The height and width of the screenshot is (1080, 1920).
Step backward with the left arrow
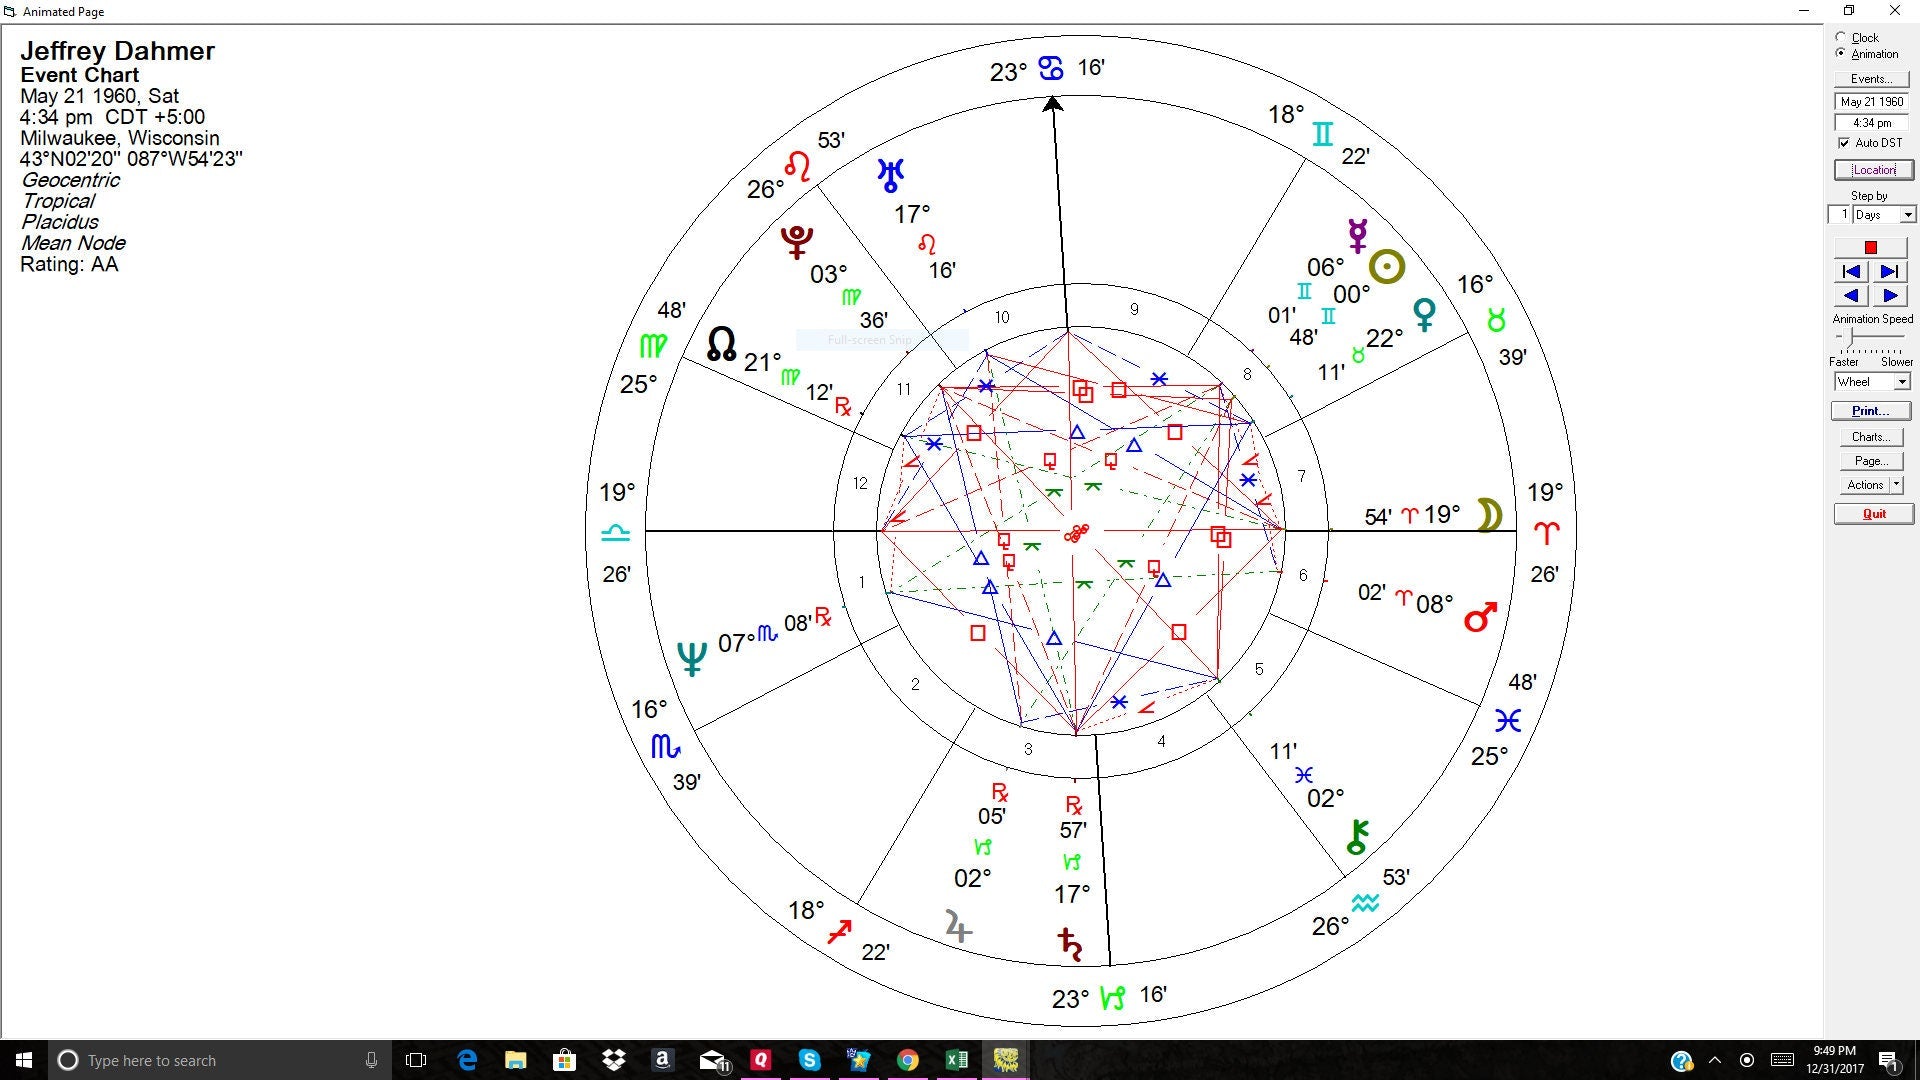pyautogui.click(x=1851, y=296)
